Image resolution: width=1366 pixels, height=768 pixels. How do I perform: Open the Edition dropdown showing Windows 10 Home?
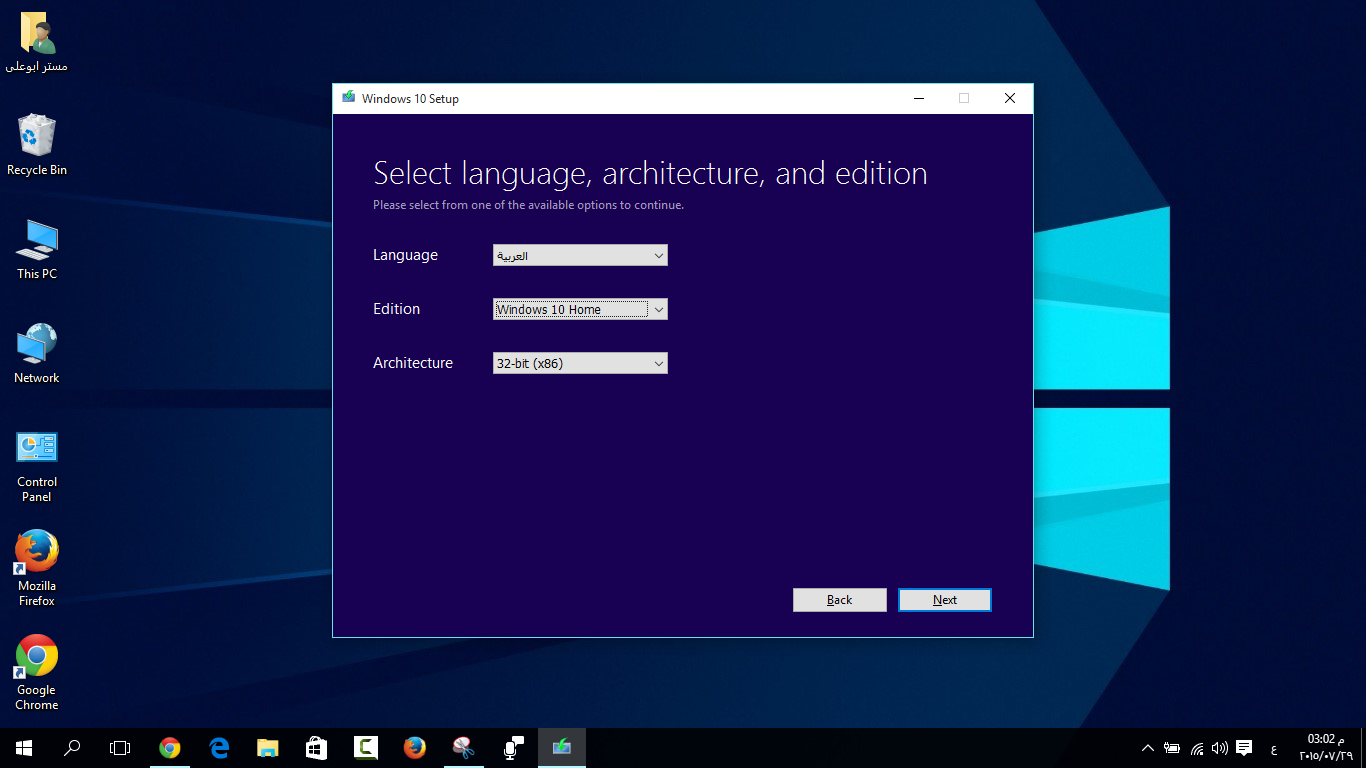click(x=580, y=309)
